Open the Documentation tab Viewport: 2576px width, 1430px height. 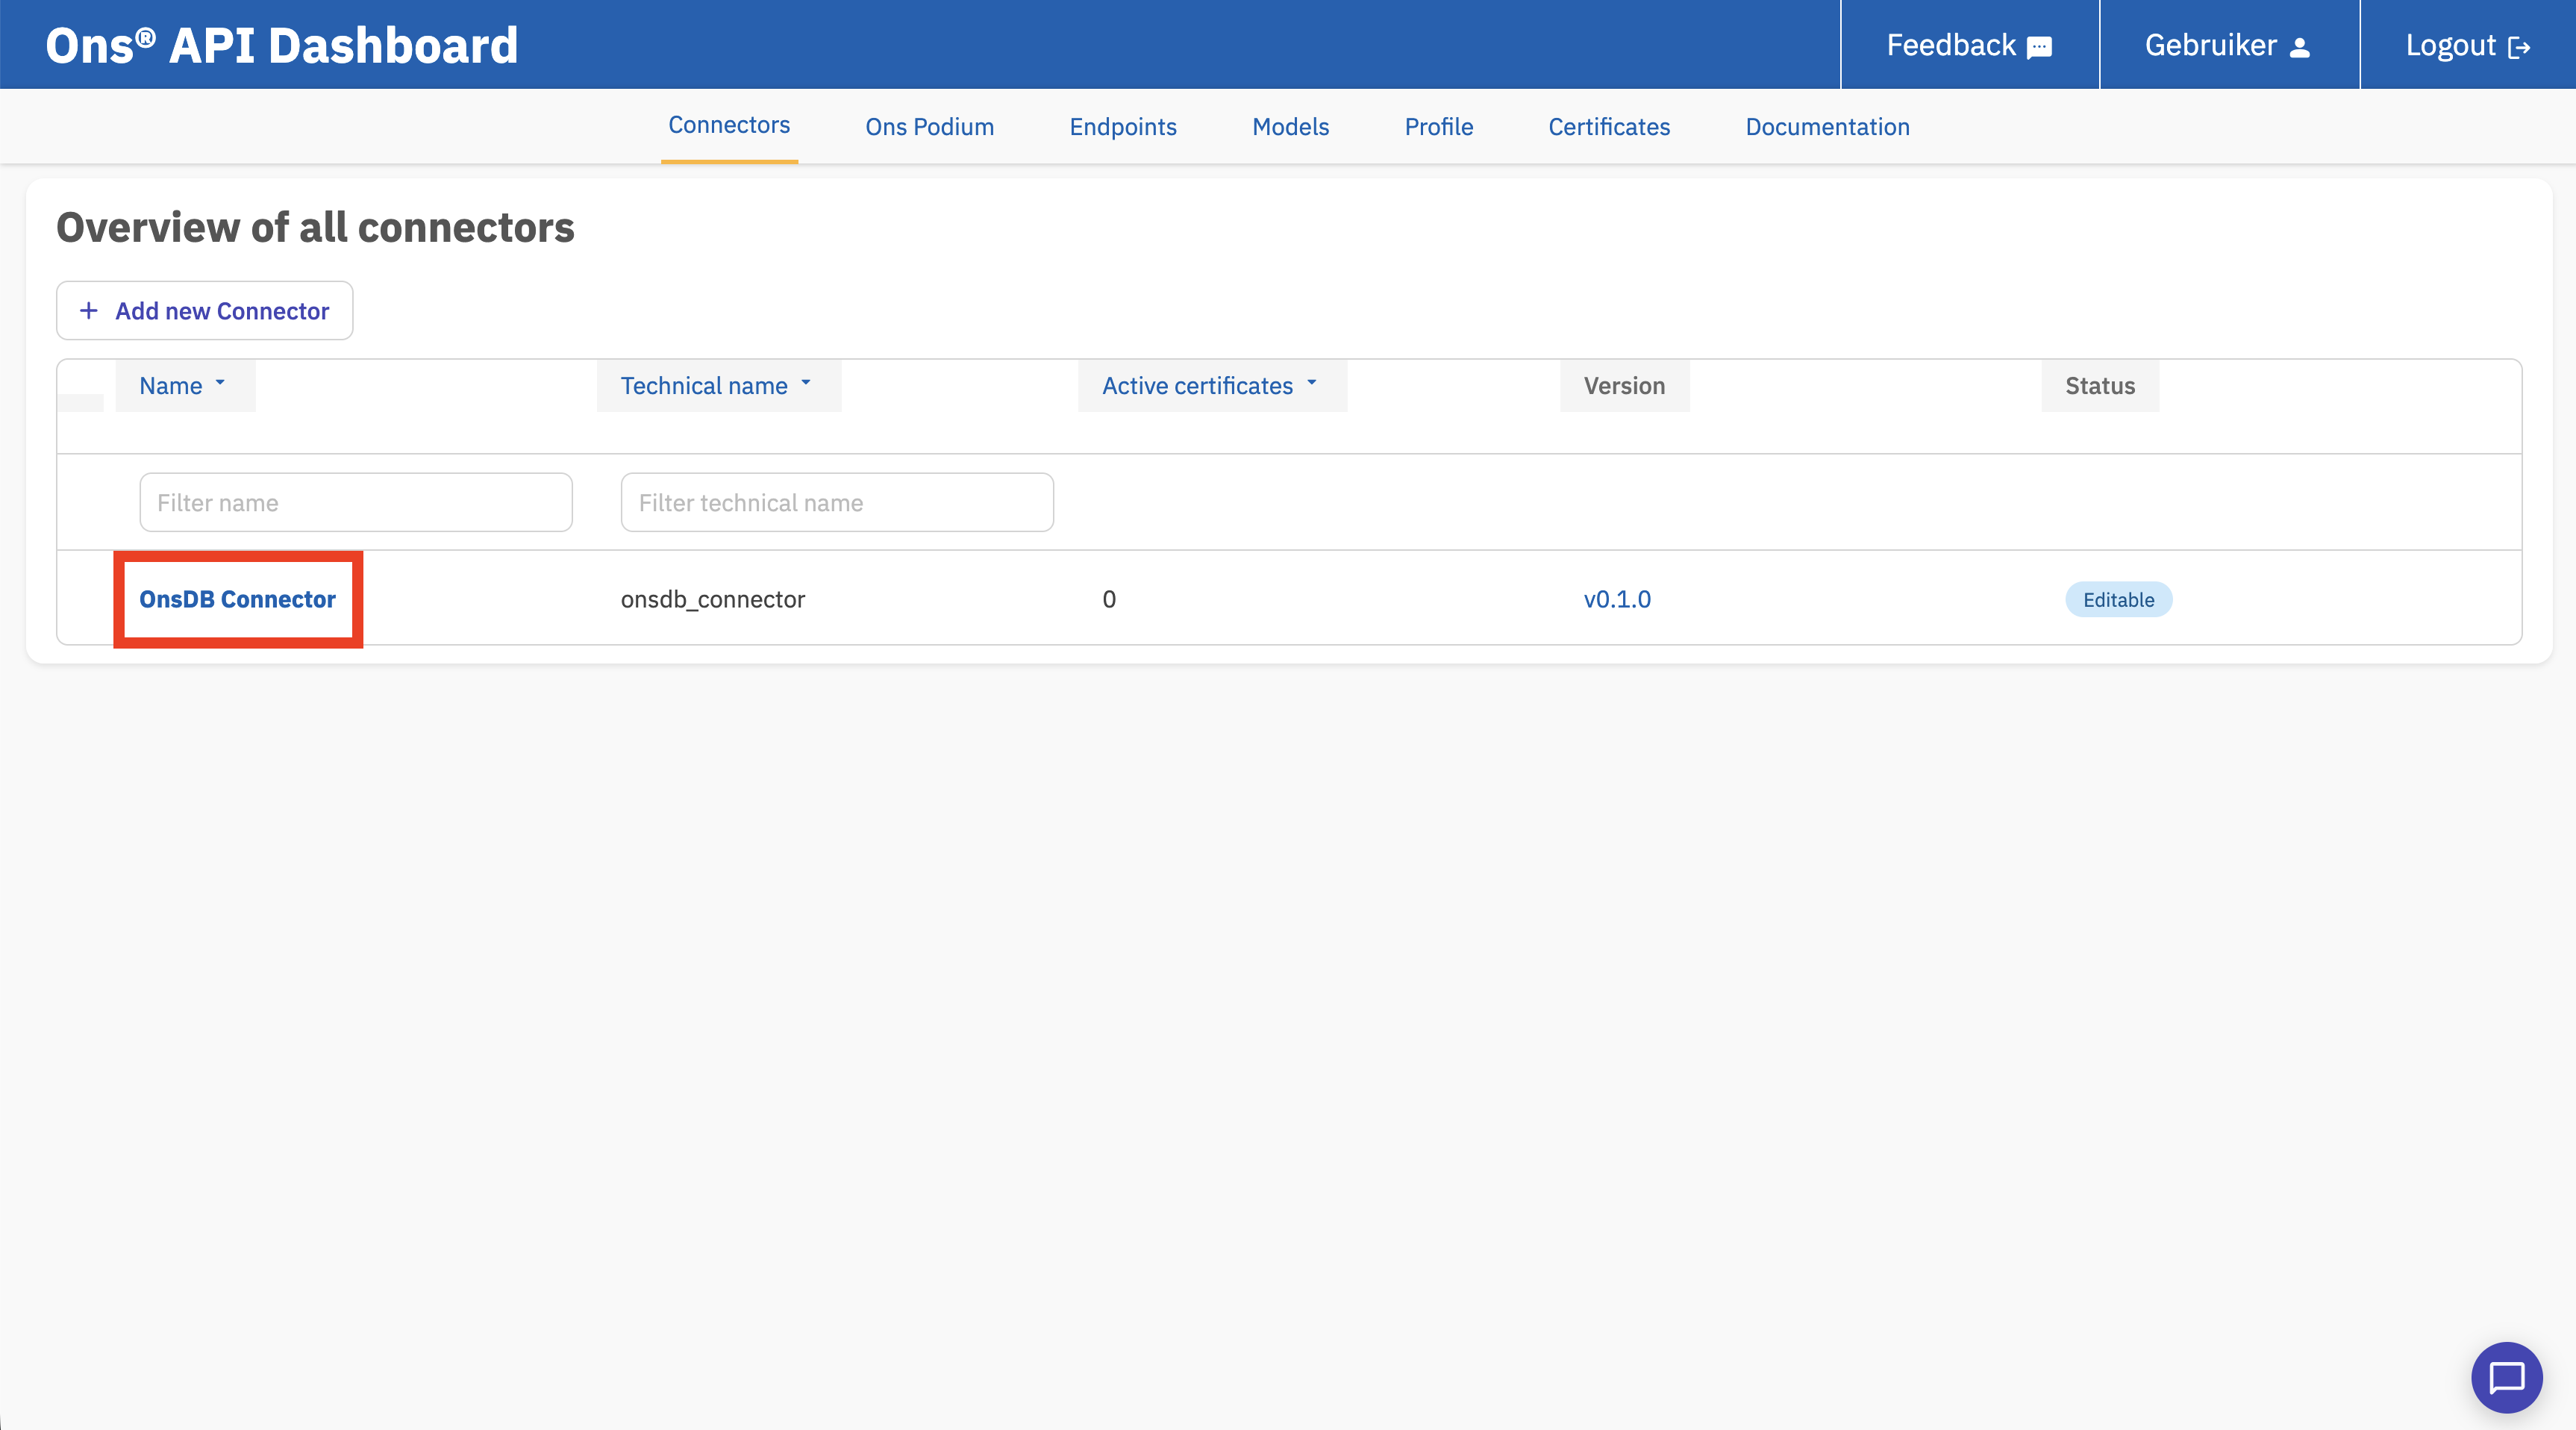pos(1827,127)
